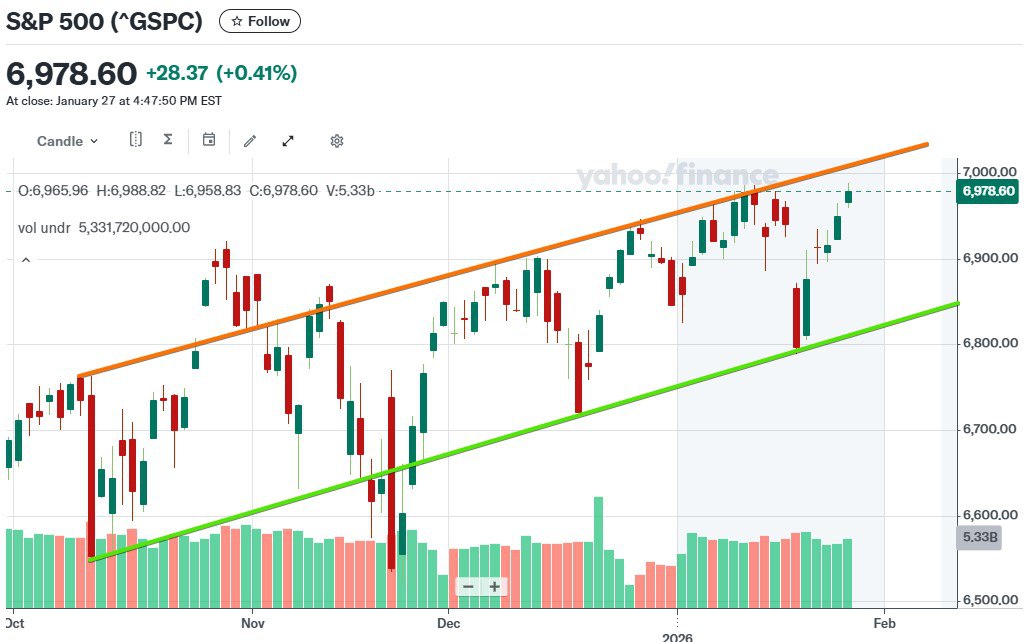Zoom in with the plus button
Image resolution: width=1034 pixels, height=642 pixels.
pyautogui.click(x=494, y=586)
